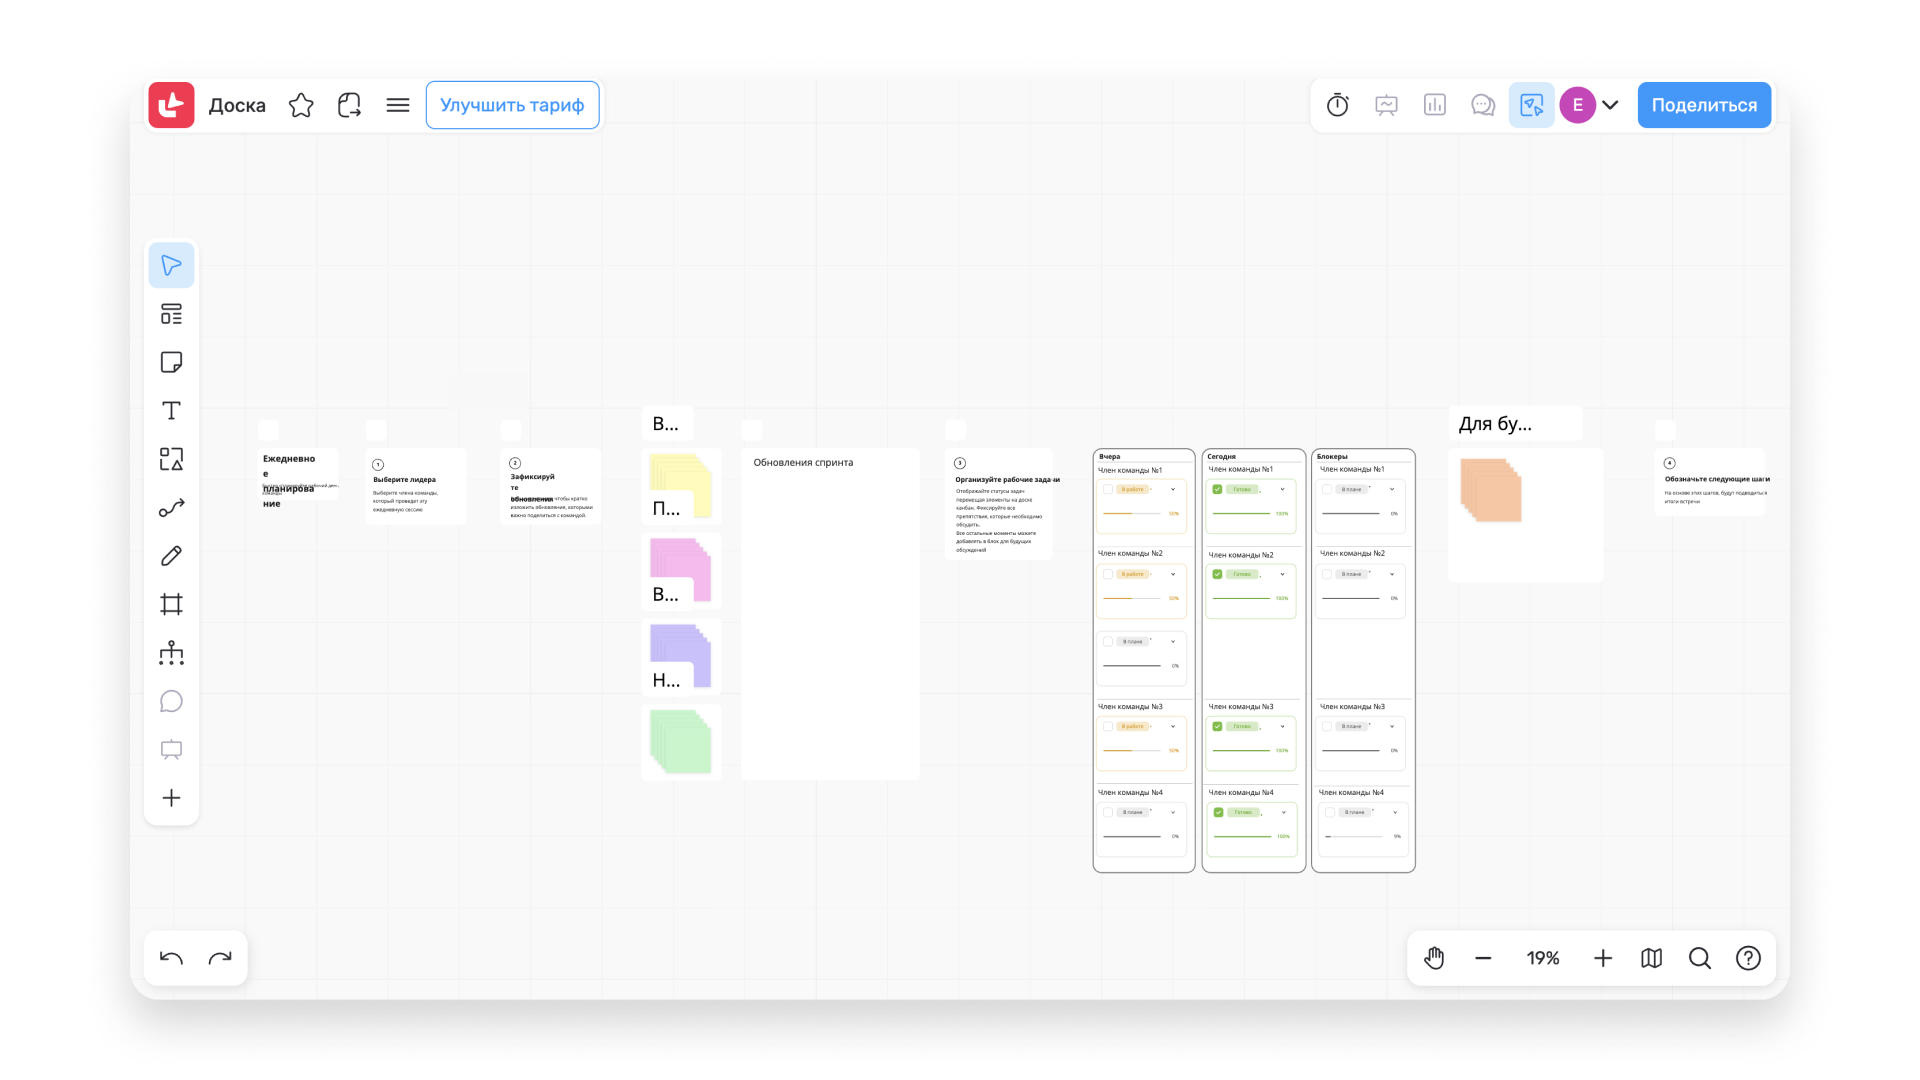This screenshot has height=1080, width=1920.
Task: Click the Доска board title
Action: point(237,105)
